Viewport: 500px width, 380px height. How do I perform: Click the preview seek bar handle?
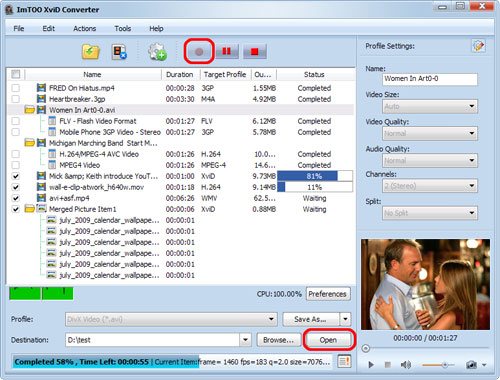pos(366,348)
